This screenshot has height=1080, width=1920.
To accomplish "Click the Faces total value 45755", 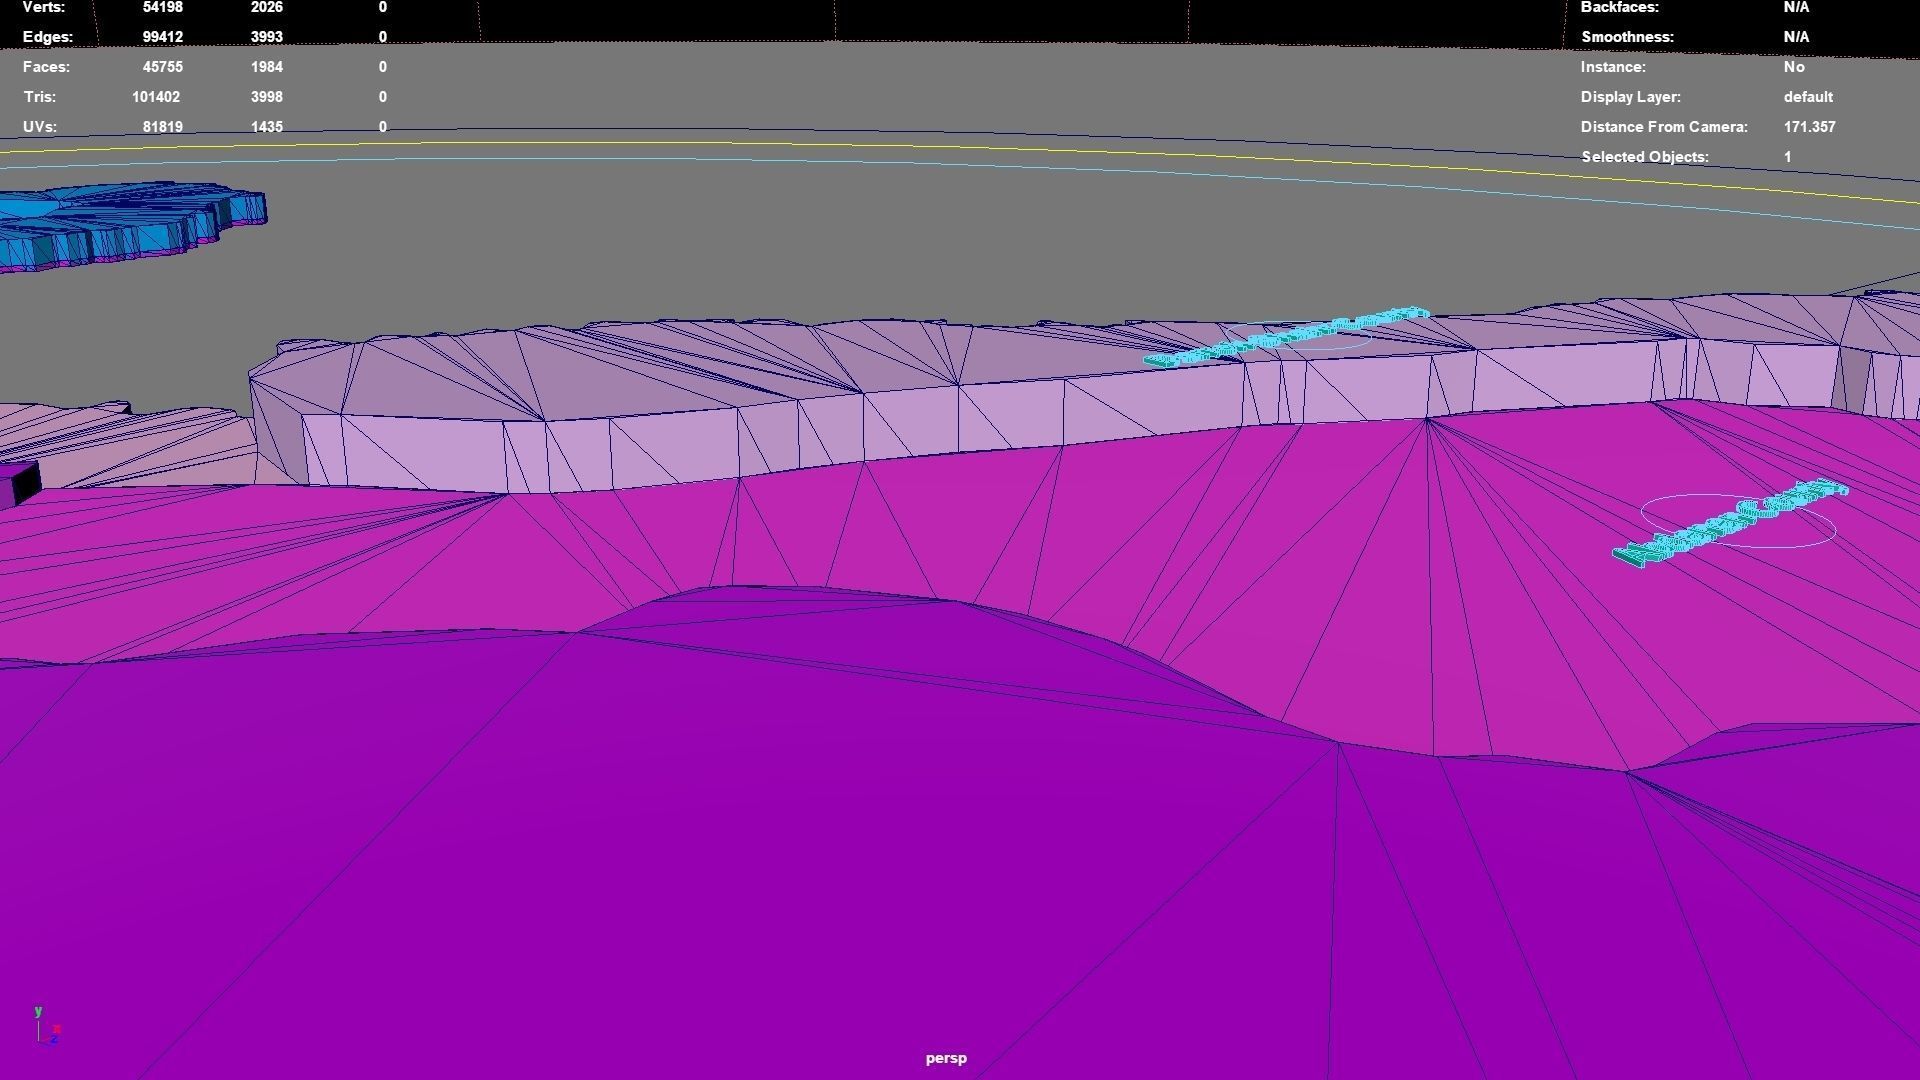I will pyautogui.click(x=162, y=67).
